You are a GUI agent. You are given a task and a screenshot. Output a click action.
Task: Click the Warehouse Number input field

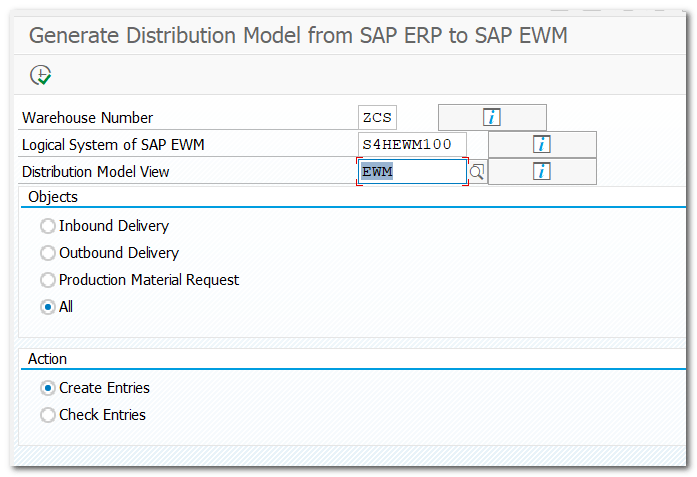(378, 118)
